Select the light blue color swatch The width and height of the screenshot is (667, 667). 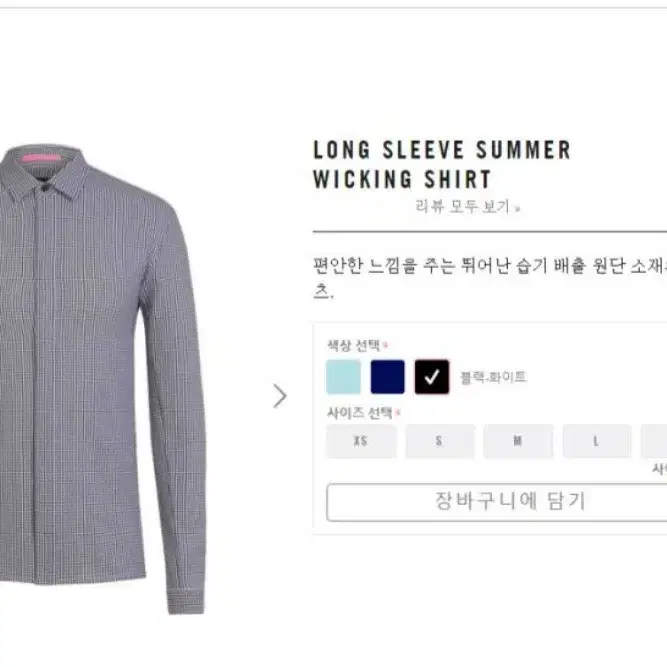tap(343, 377)
